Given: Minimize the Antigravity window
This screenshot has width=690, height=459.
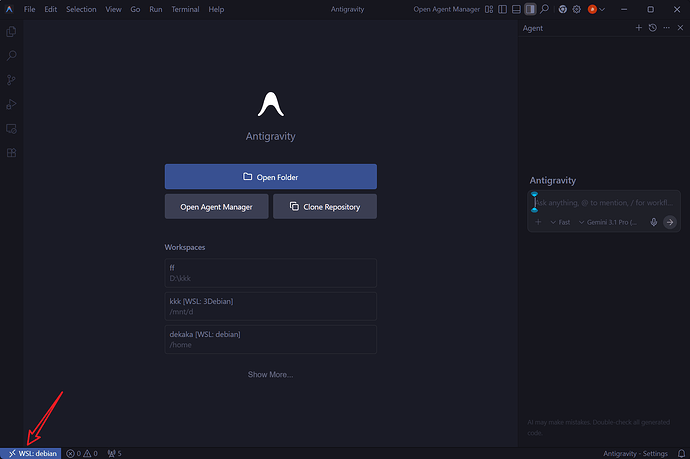Looking at the screenshot, I should [624, 9].
